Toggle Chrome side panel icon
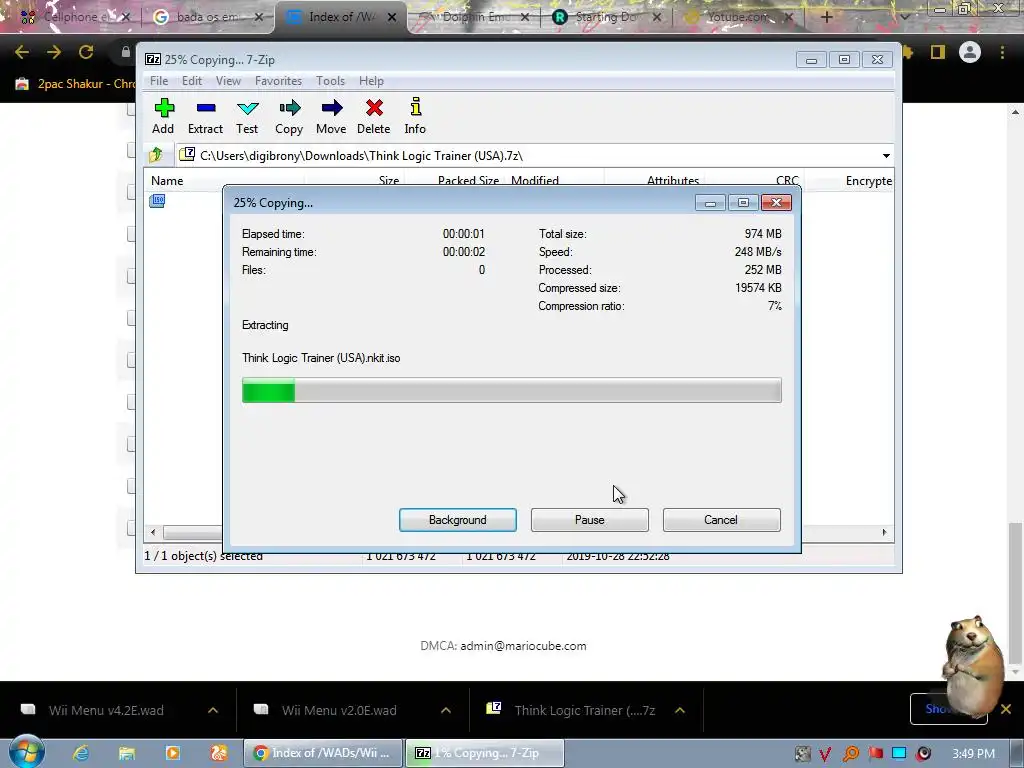The height and width of the screenshot is (768, 1024). tap(938, 52)
